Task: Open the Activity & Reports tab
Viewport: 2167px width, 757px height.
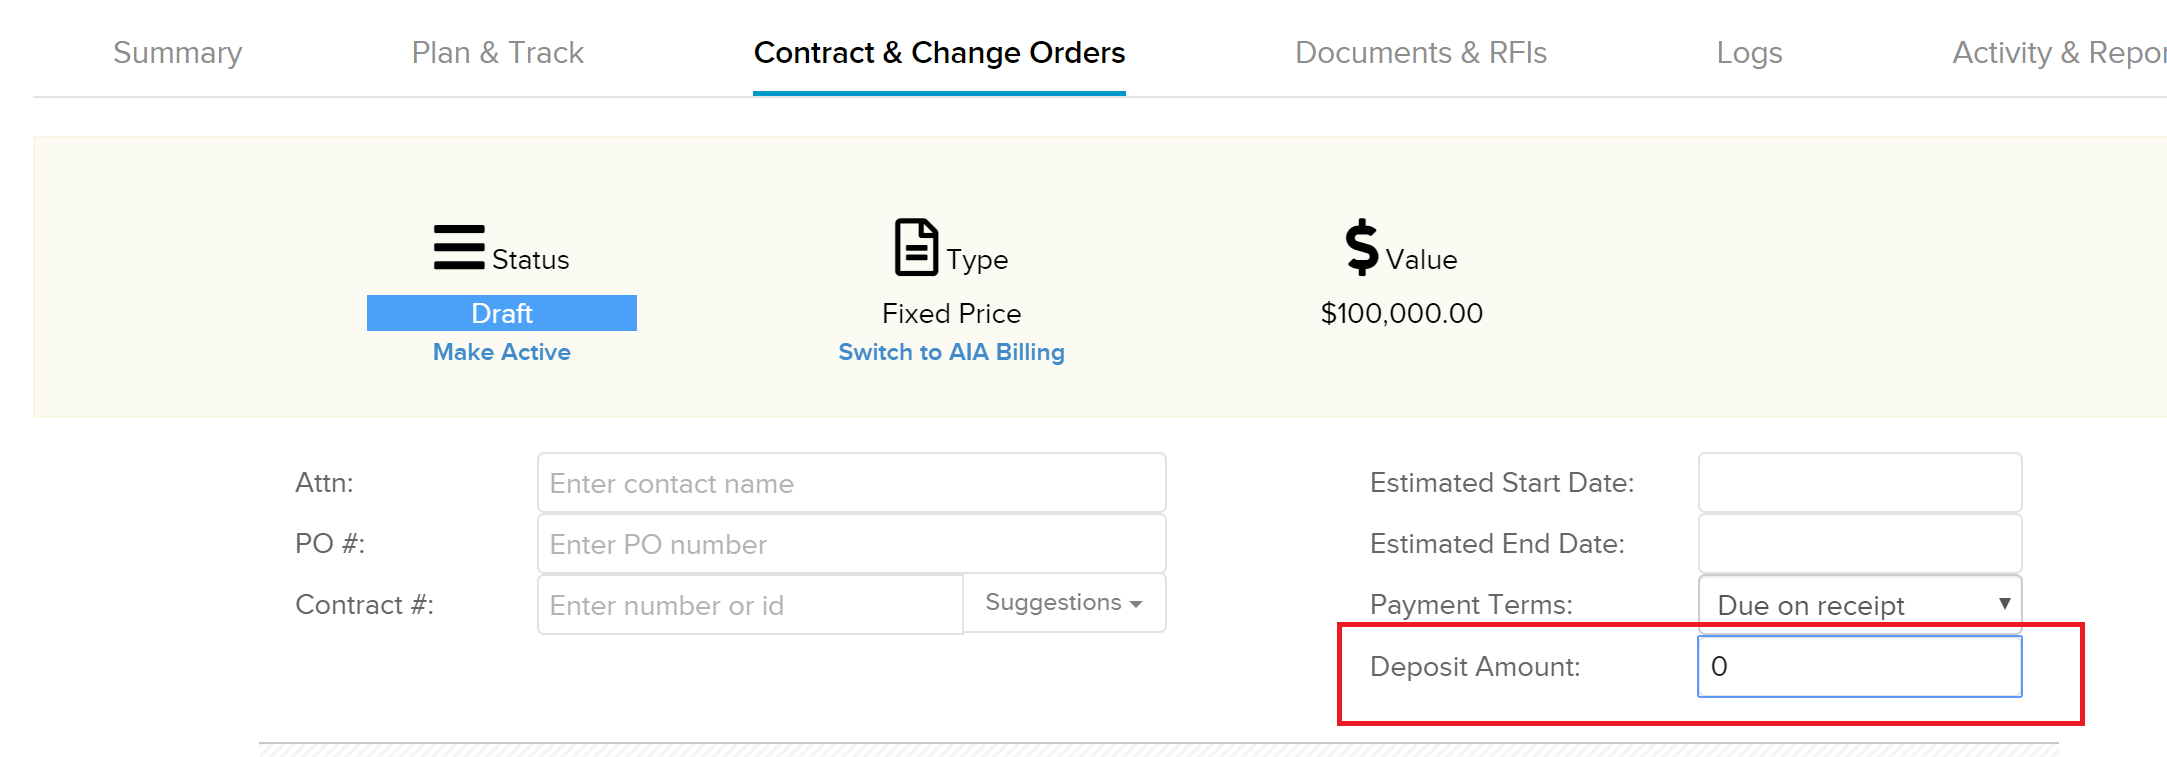Action: 2059,52
